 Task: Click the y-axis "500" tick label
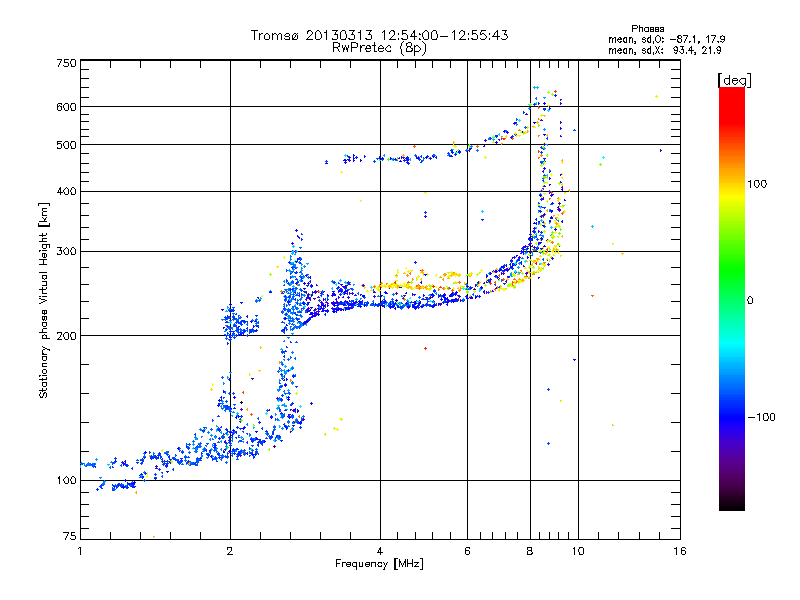point(66,145)
